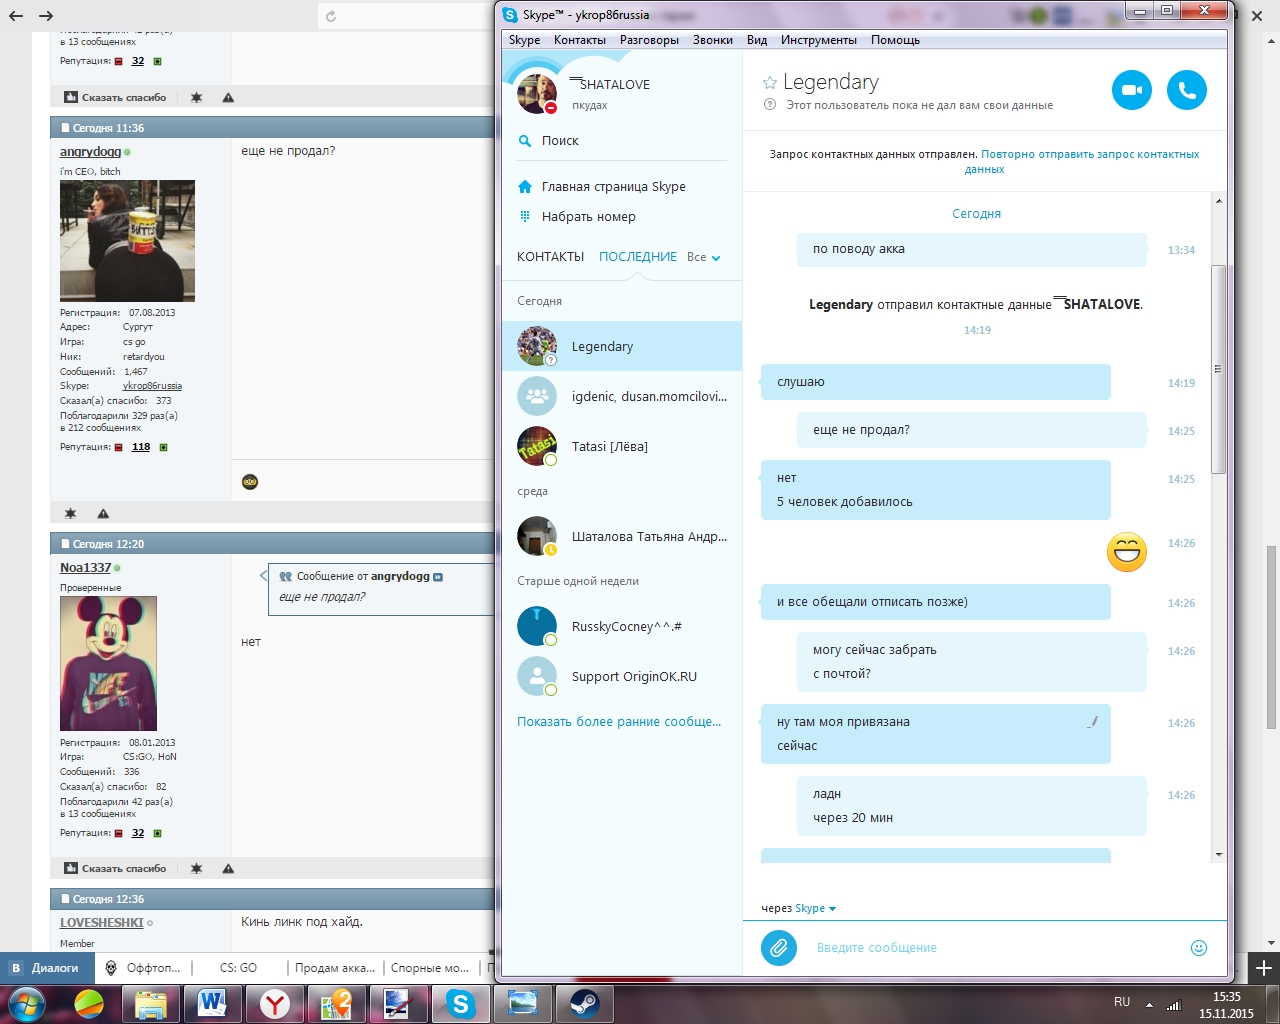This screenshot has height=1024, width=1280.
Task: Open the Разговоры menu
Action: pos(649,40)
